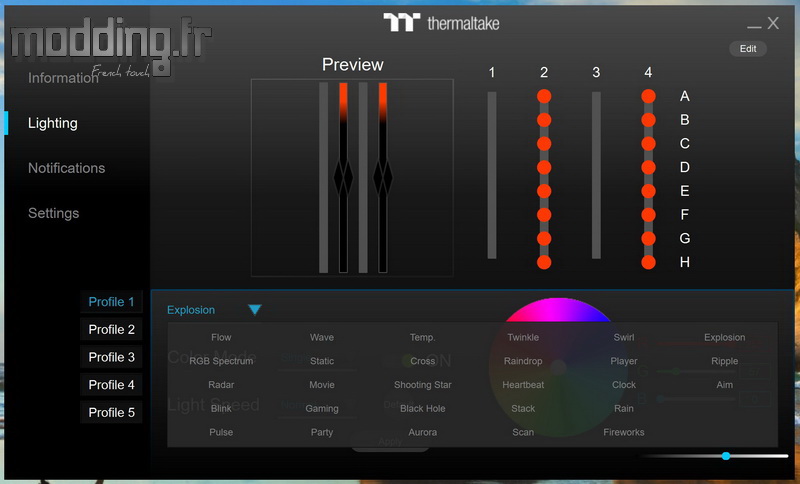Select the Twinkle effect
Screen dimensions: 800x484
click(523, 337)
